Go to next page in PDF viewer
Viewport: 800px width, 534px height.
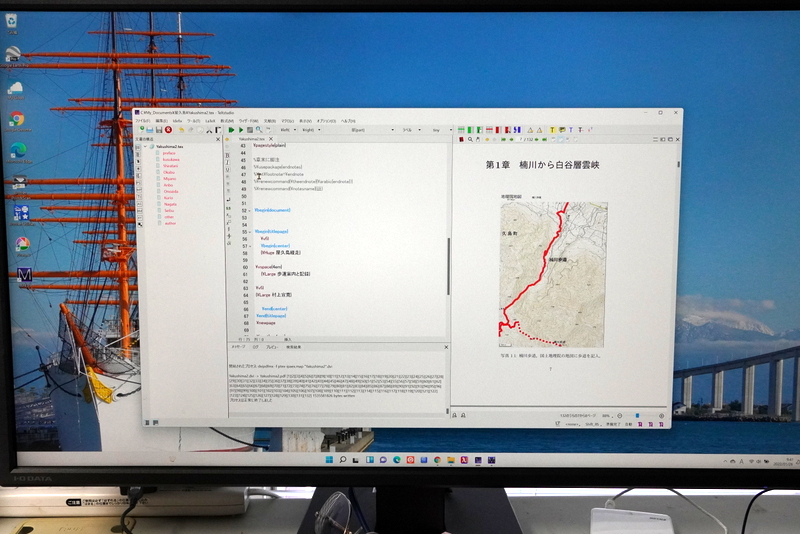pyautogui.click(x=537, y=139)
